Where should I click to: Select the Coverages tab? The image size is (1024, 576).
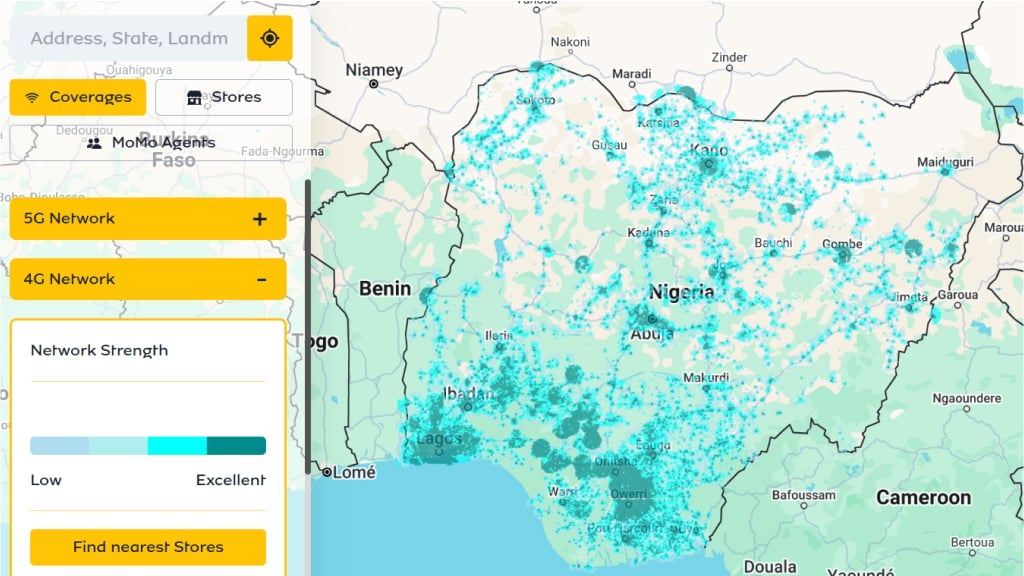pyautogui.click(x=77, y=97)
